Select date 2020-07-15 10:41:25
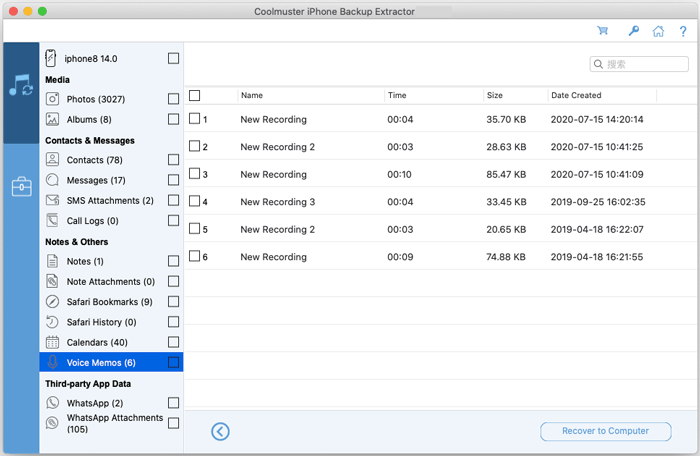 pos(596,147)
